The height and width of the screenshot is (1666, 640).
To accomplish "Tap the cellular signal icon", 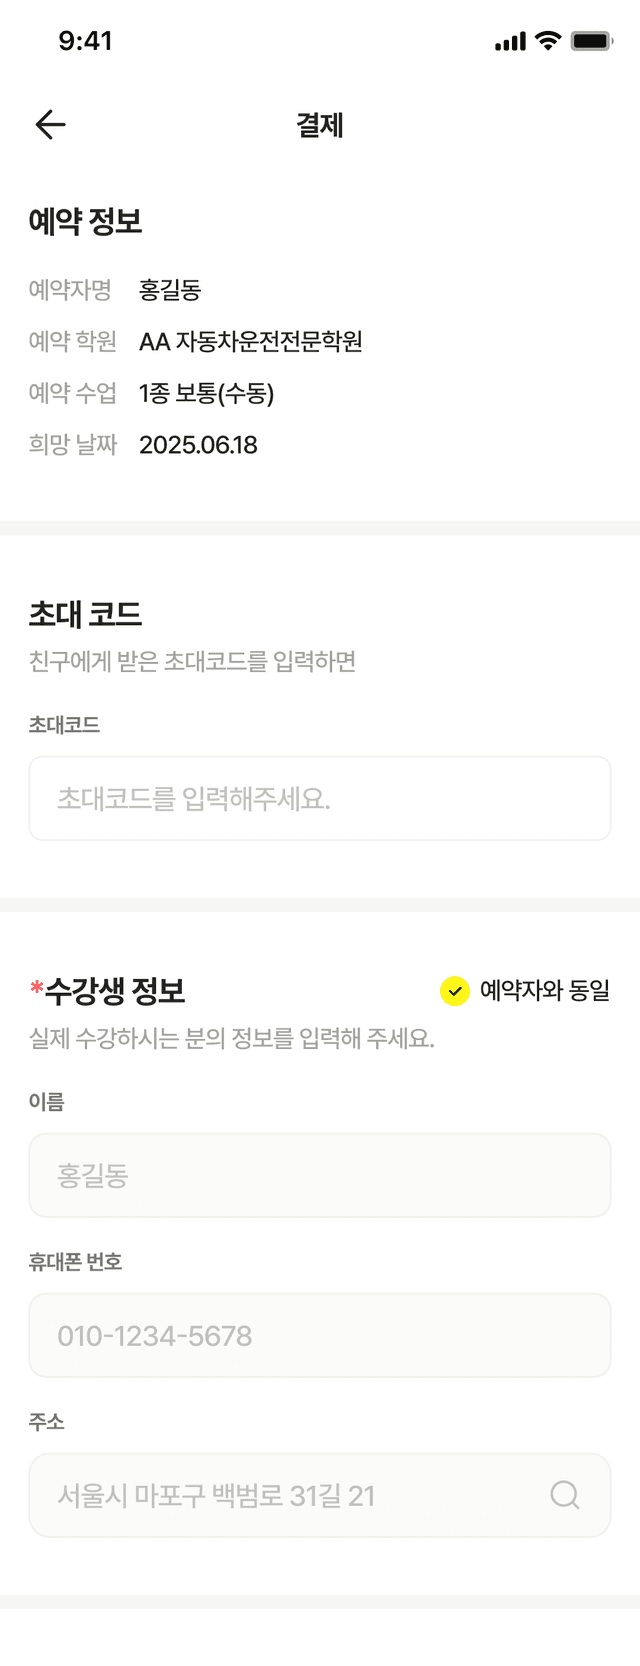I will click(508, 41).
